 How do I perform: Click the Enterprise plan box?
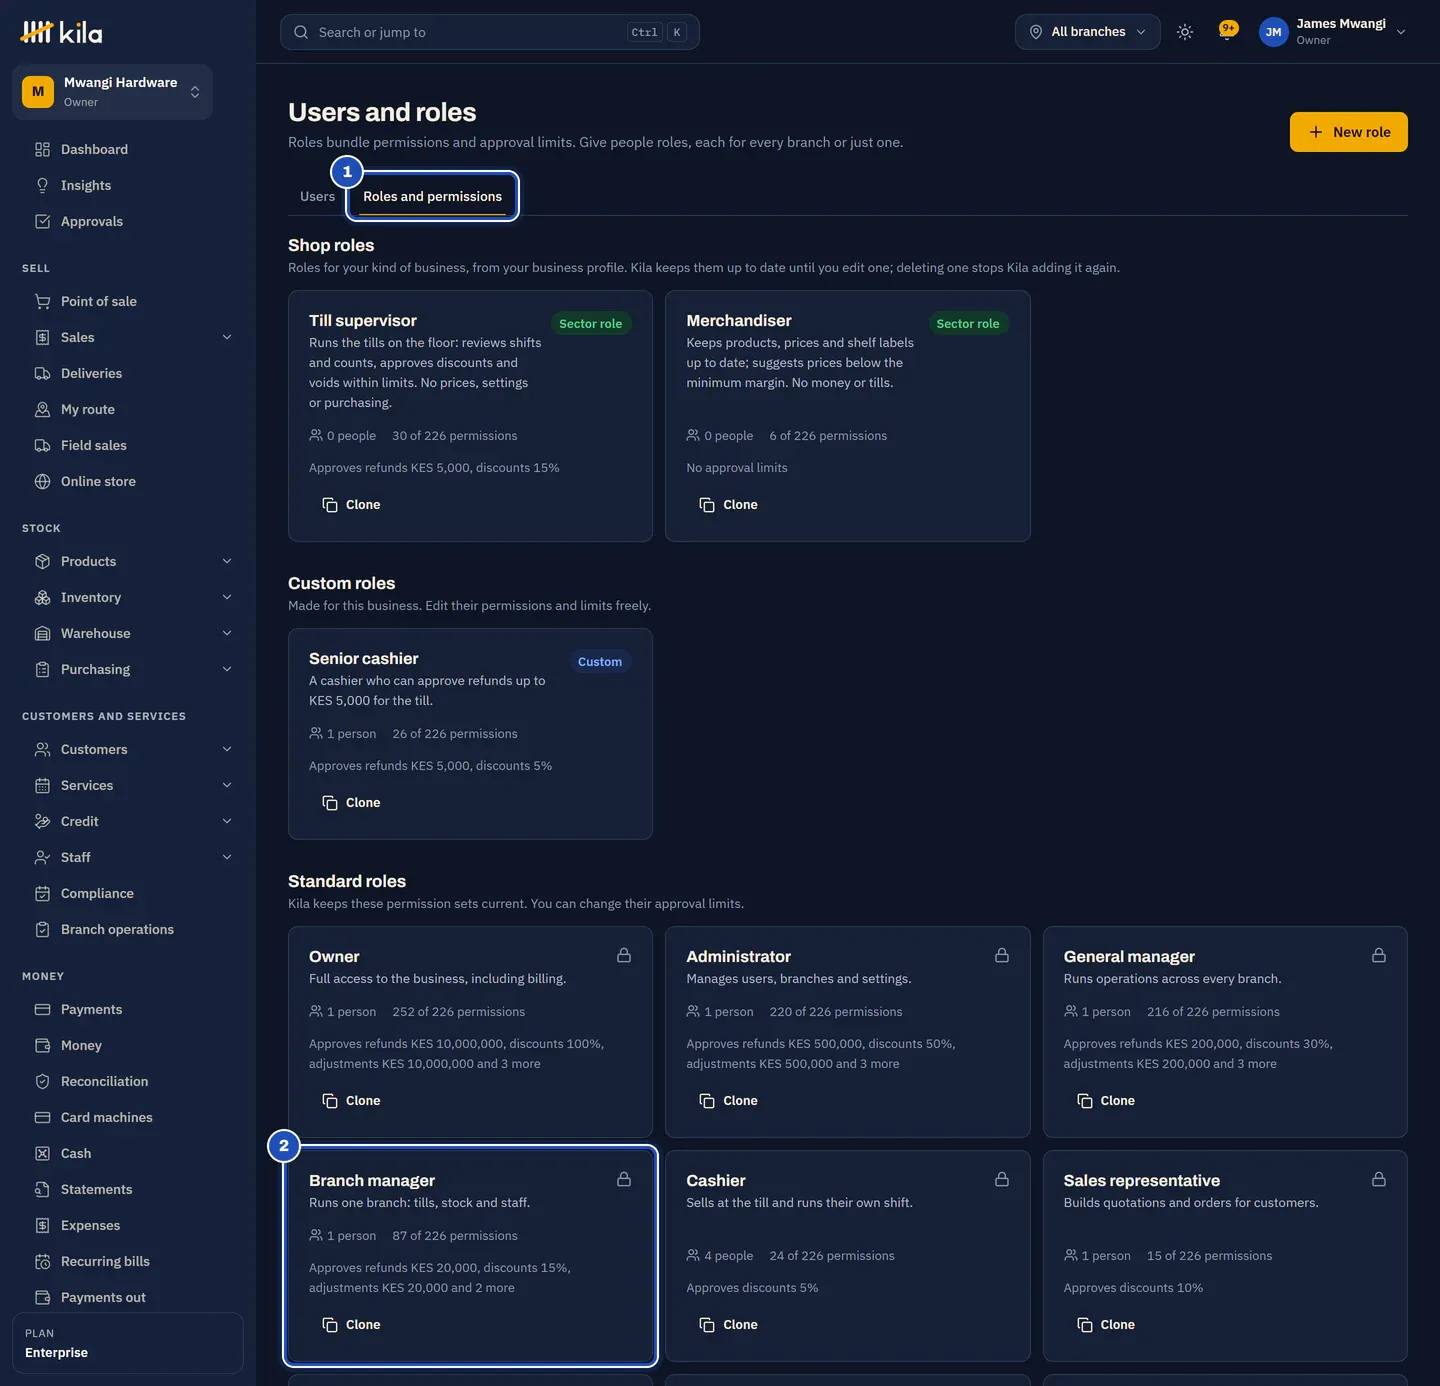pyautogui.click(x=128, y=1343)
